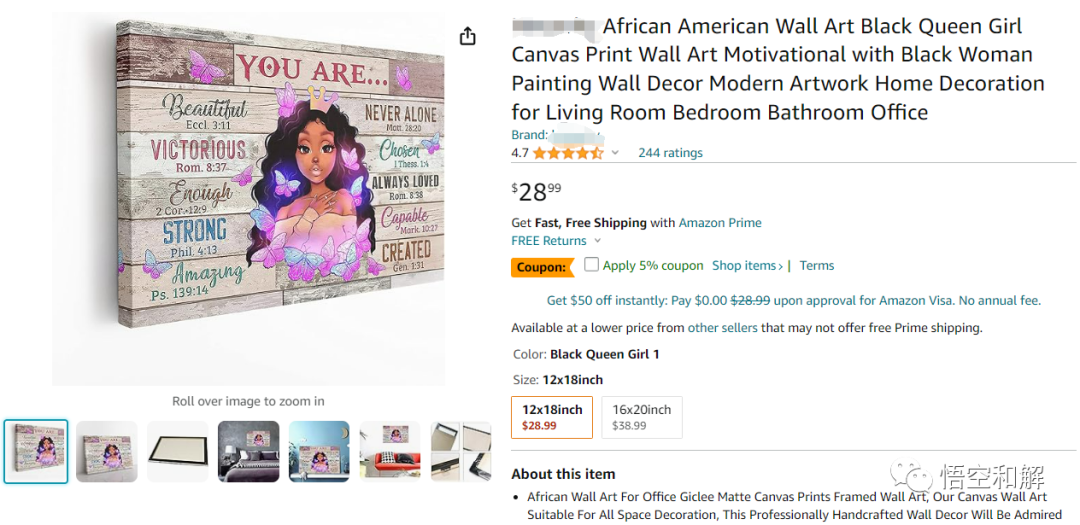
Task: Open the 244 ratings link
Action: (x=670, y=153)
